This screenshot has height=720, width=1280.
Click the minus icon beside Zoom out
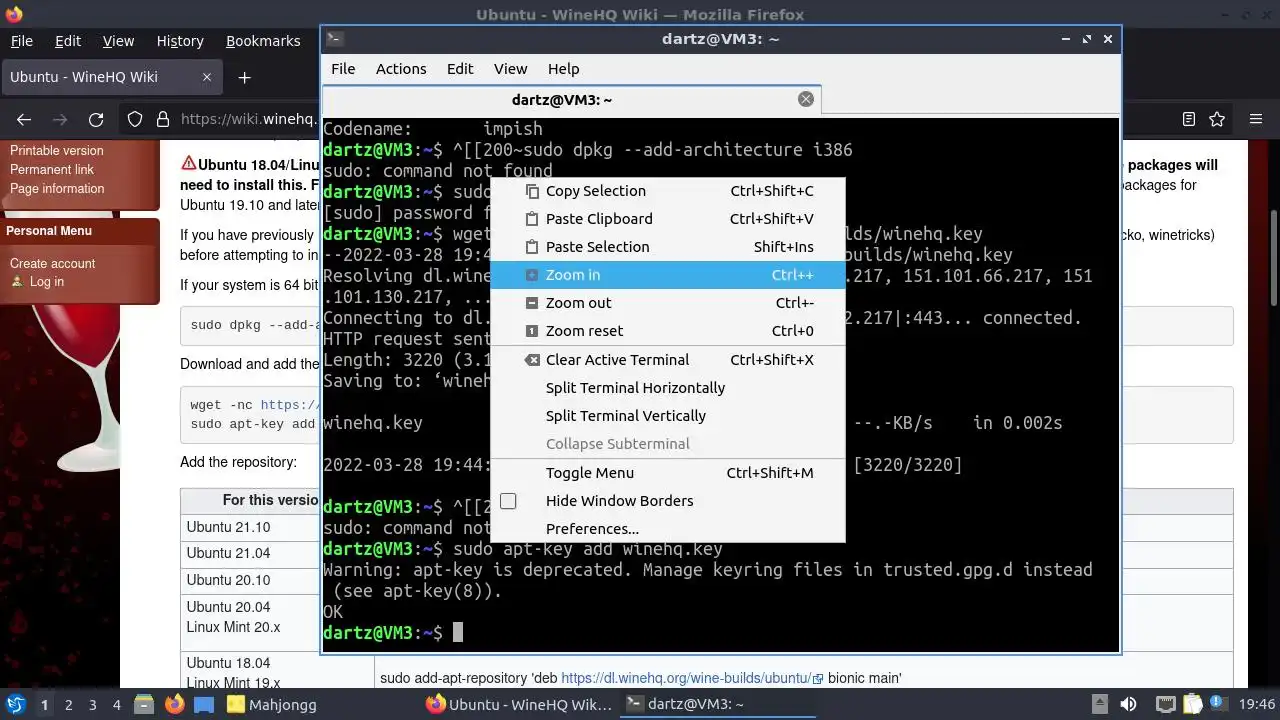(x=532, y=303)
